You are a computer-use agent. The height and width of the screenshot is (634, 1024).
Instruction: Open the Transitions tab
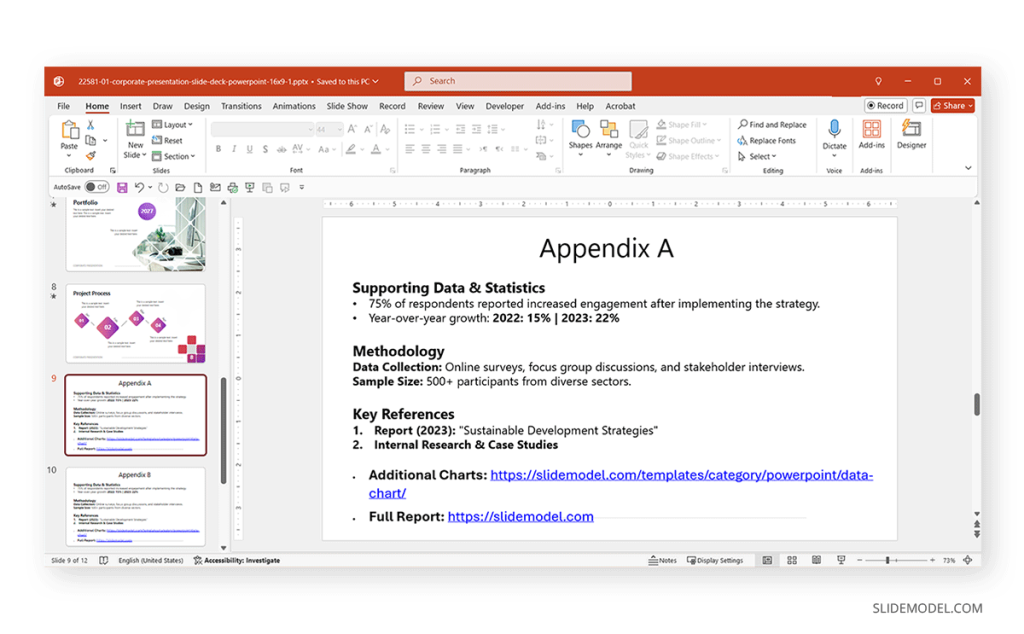click(241, 106)
